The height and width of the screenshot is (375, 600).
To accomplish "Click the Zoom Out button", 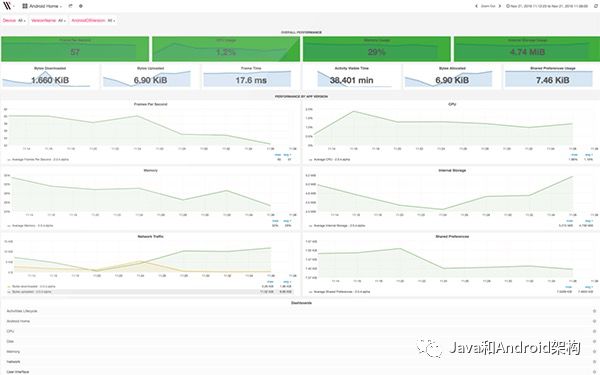I will 488,6.
